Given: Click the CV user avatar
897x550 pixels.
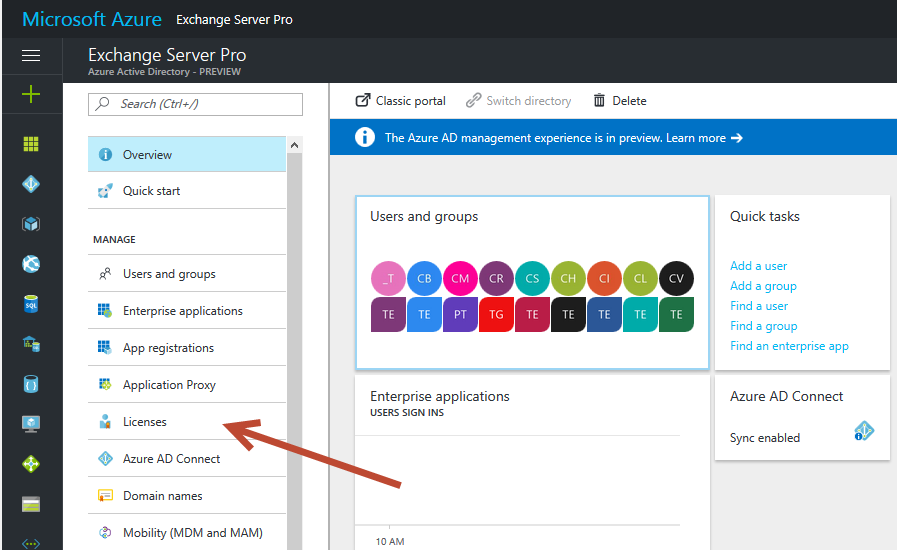Looking at the screenshot, I should (677, 279).
